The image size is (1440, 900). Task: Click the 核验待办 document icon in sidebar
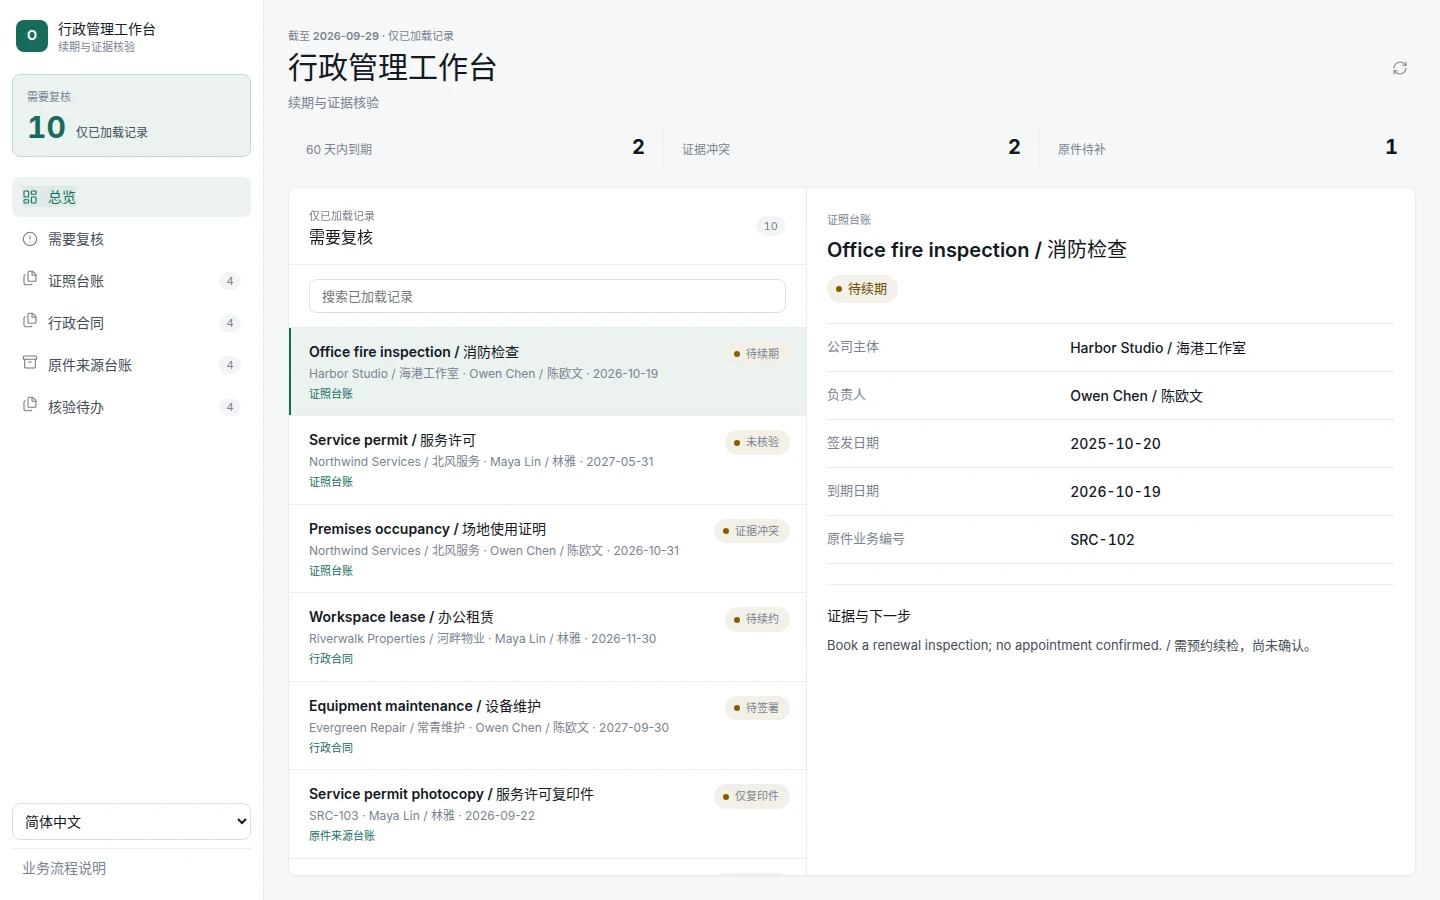30,406
